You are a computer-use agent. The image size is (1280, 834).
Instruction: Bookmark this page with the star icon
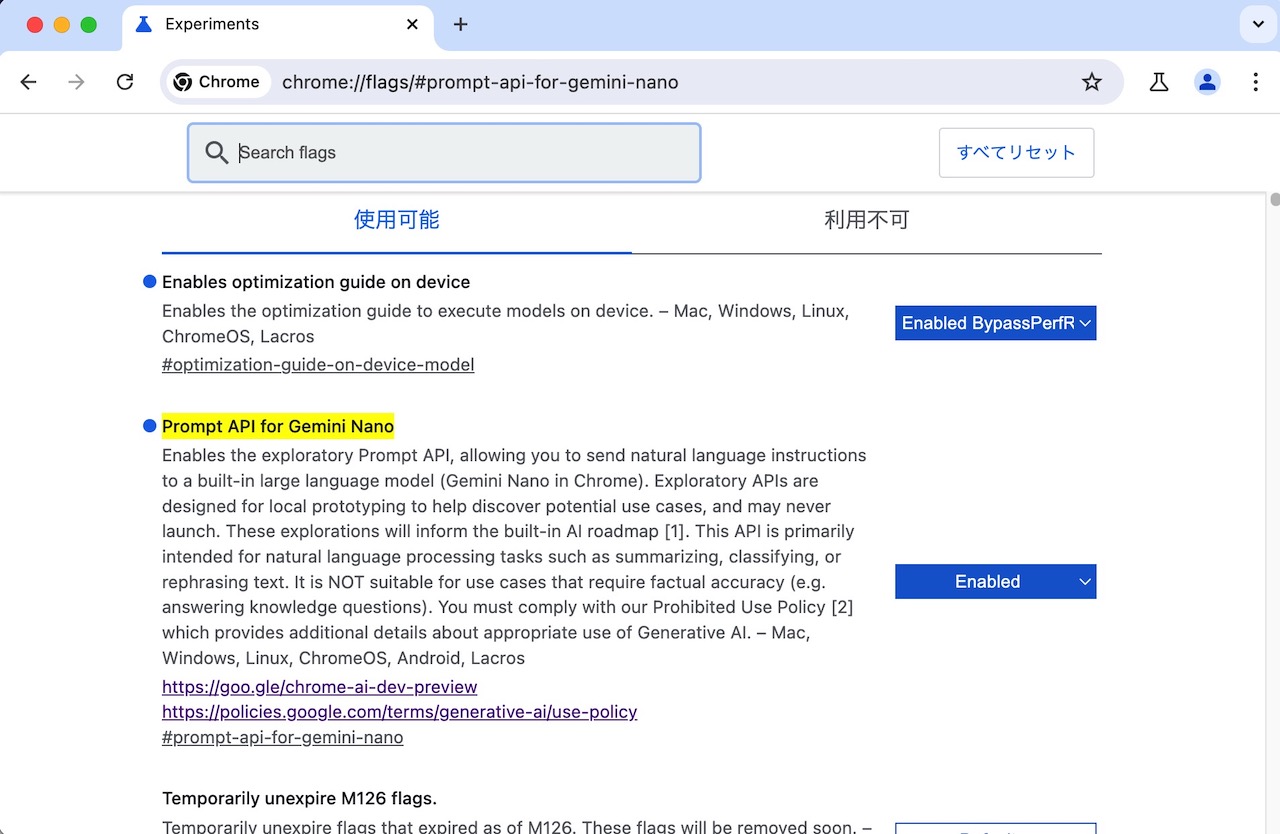coord(1092,82)
